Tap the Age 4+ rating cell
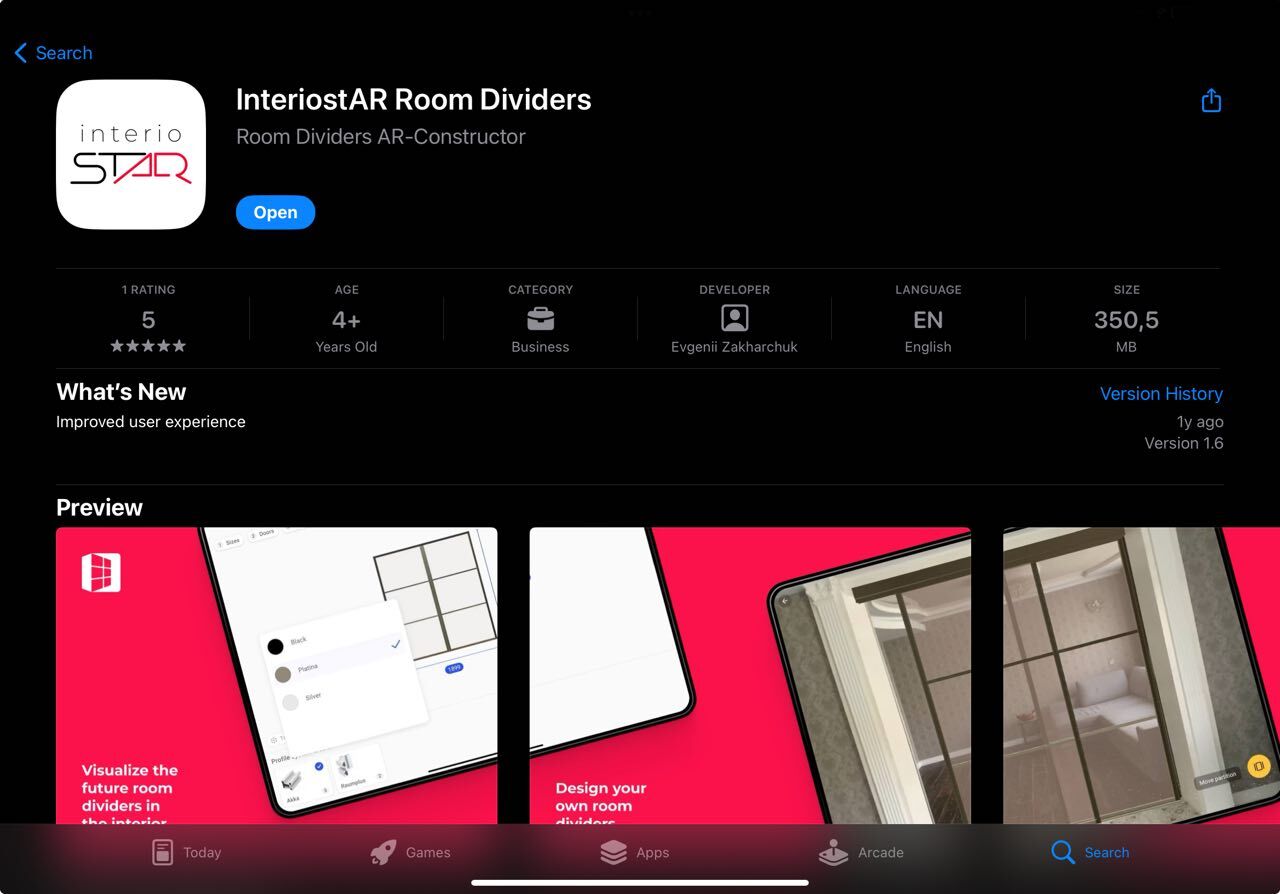This screenshot has width=1280, height=894. 346,320
